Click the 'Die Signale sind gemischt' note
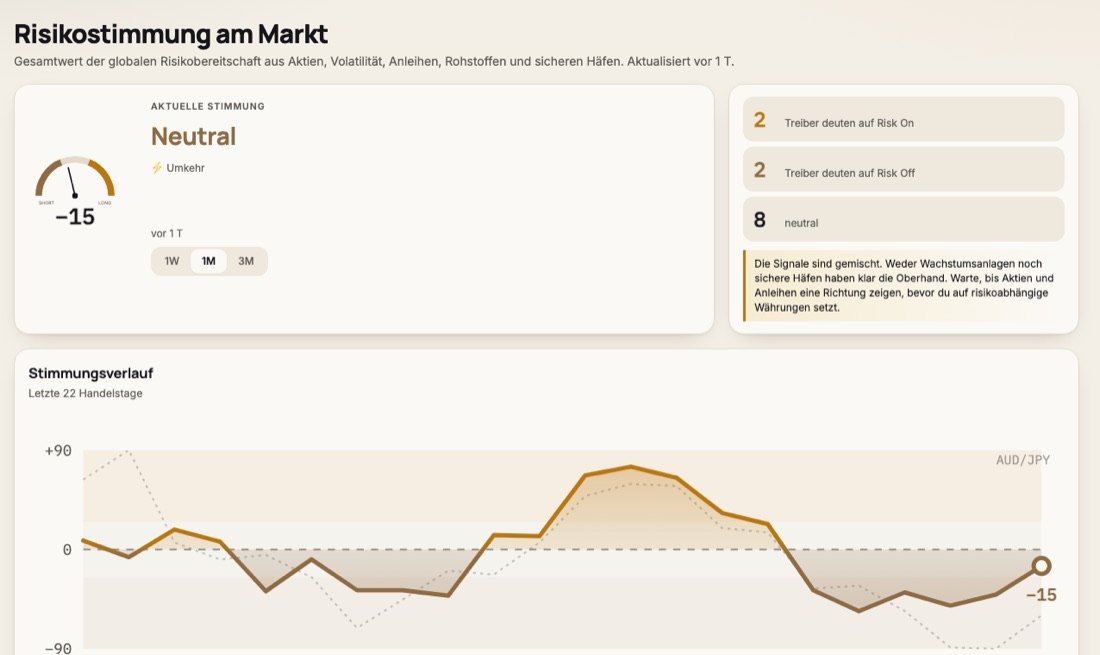 point(904,285)
